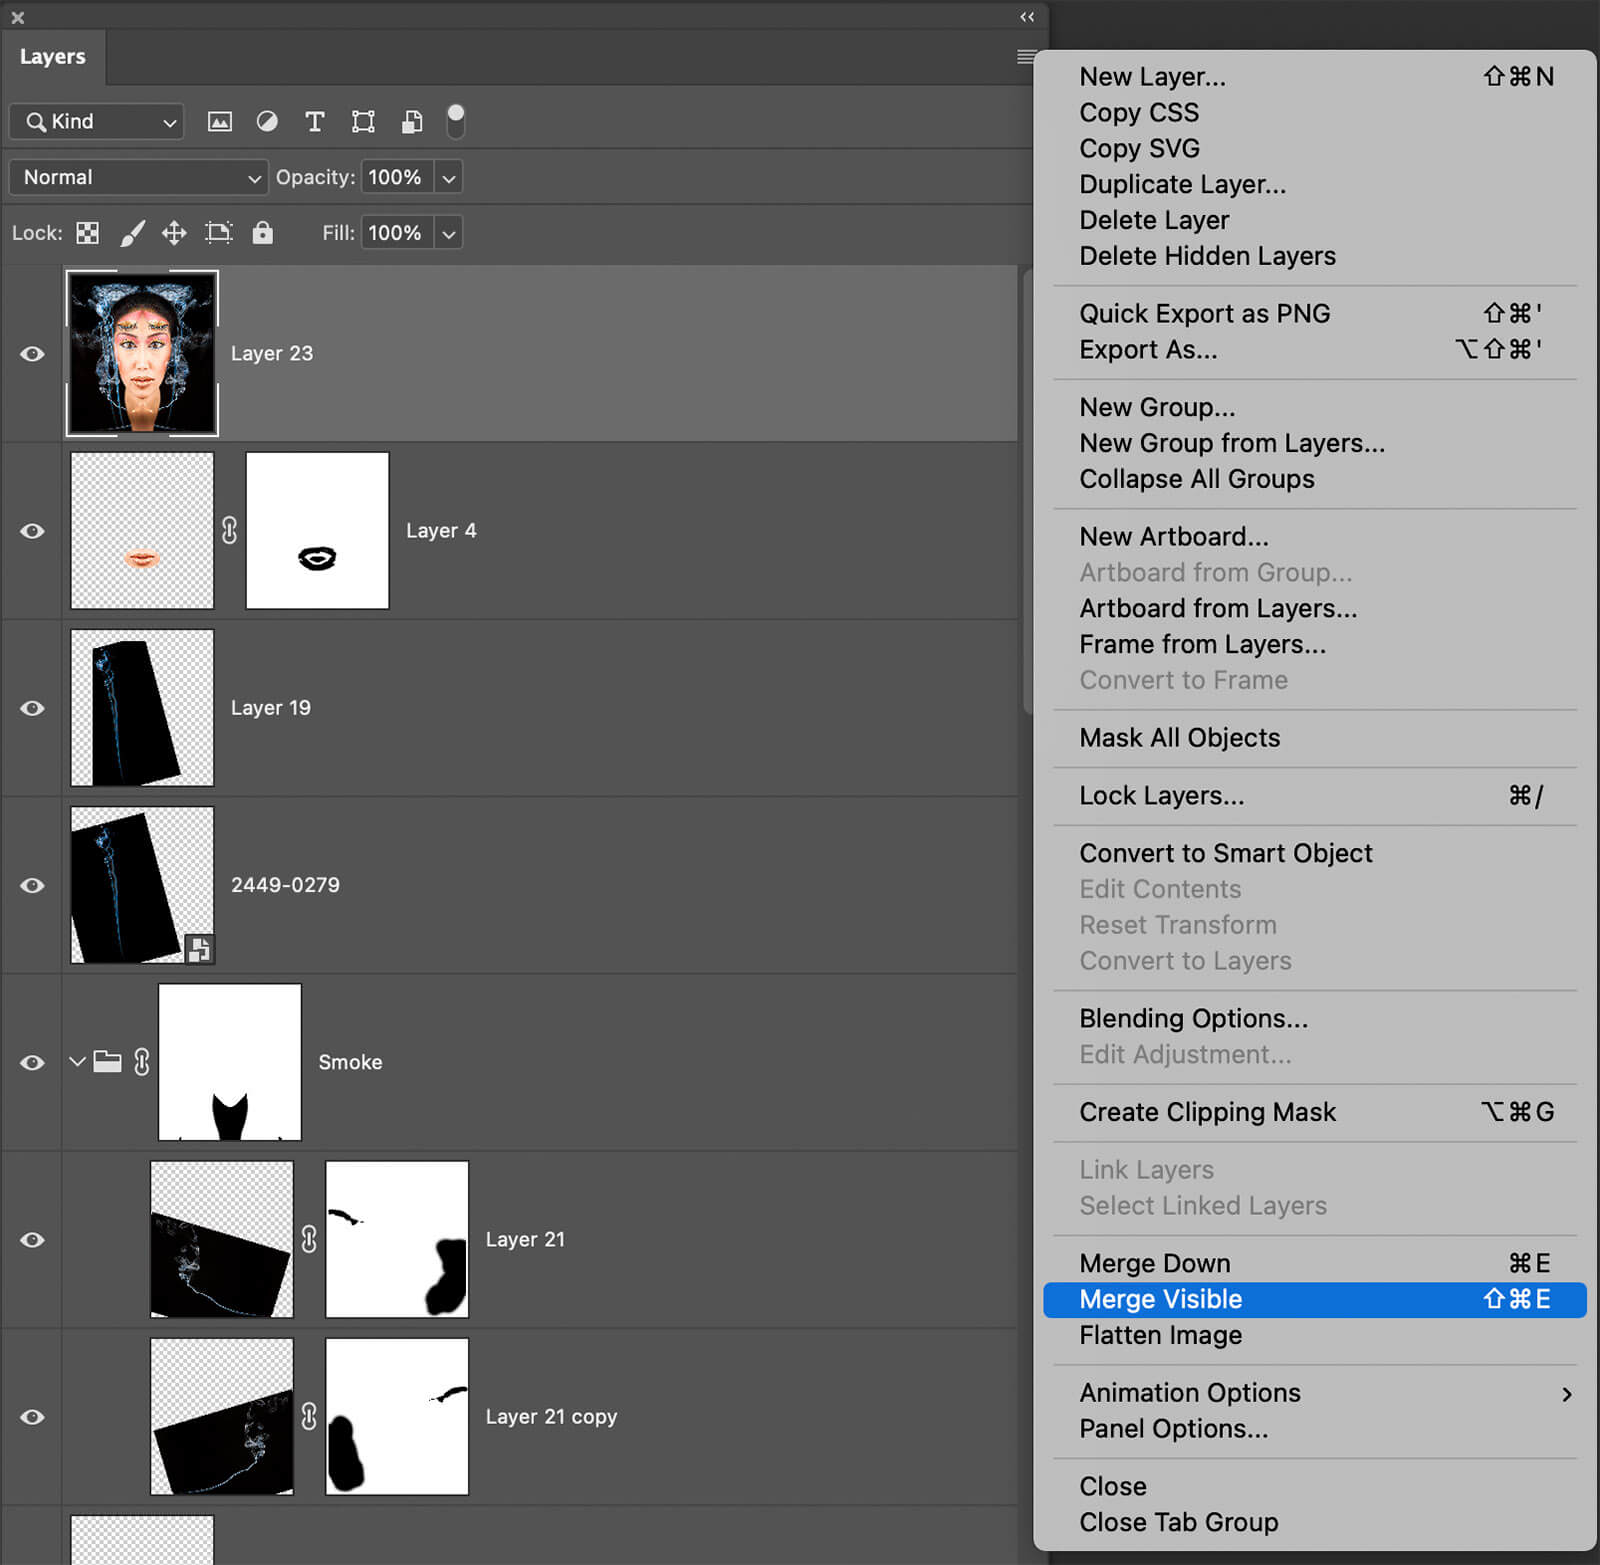Choose Merge Visible from the menu
Screen dimensions: 1600x1565
tap(1160, 1299)
